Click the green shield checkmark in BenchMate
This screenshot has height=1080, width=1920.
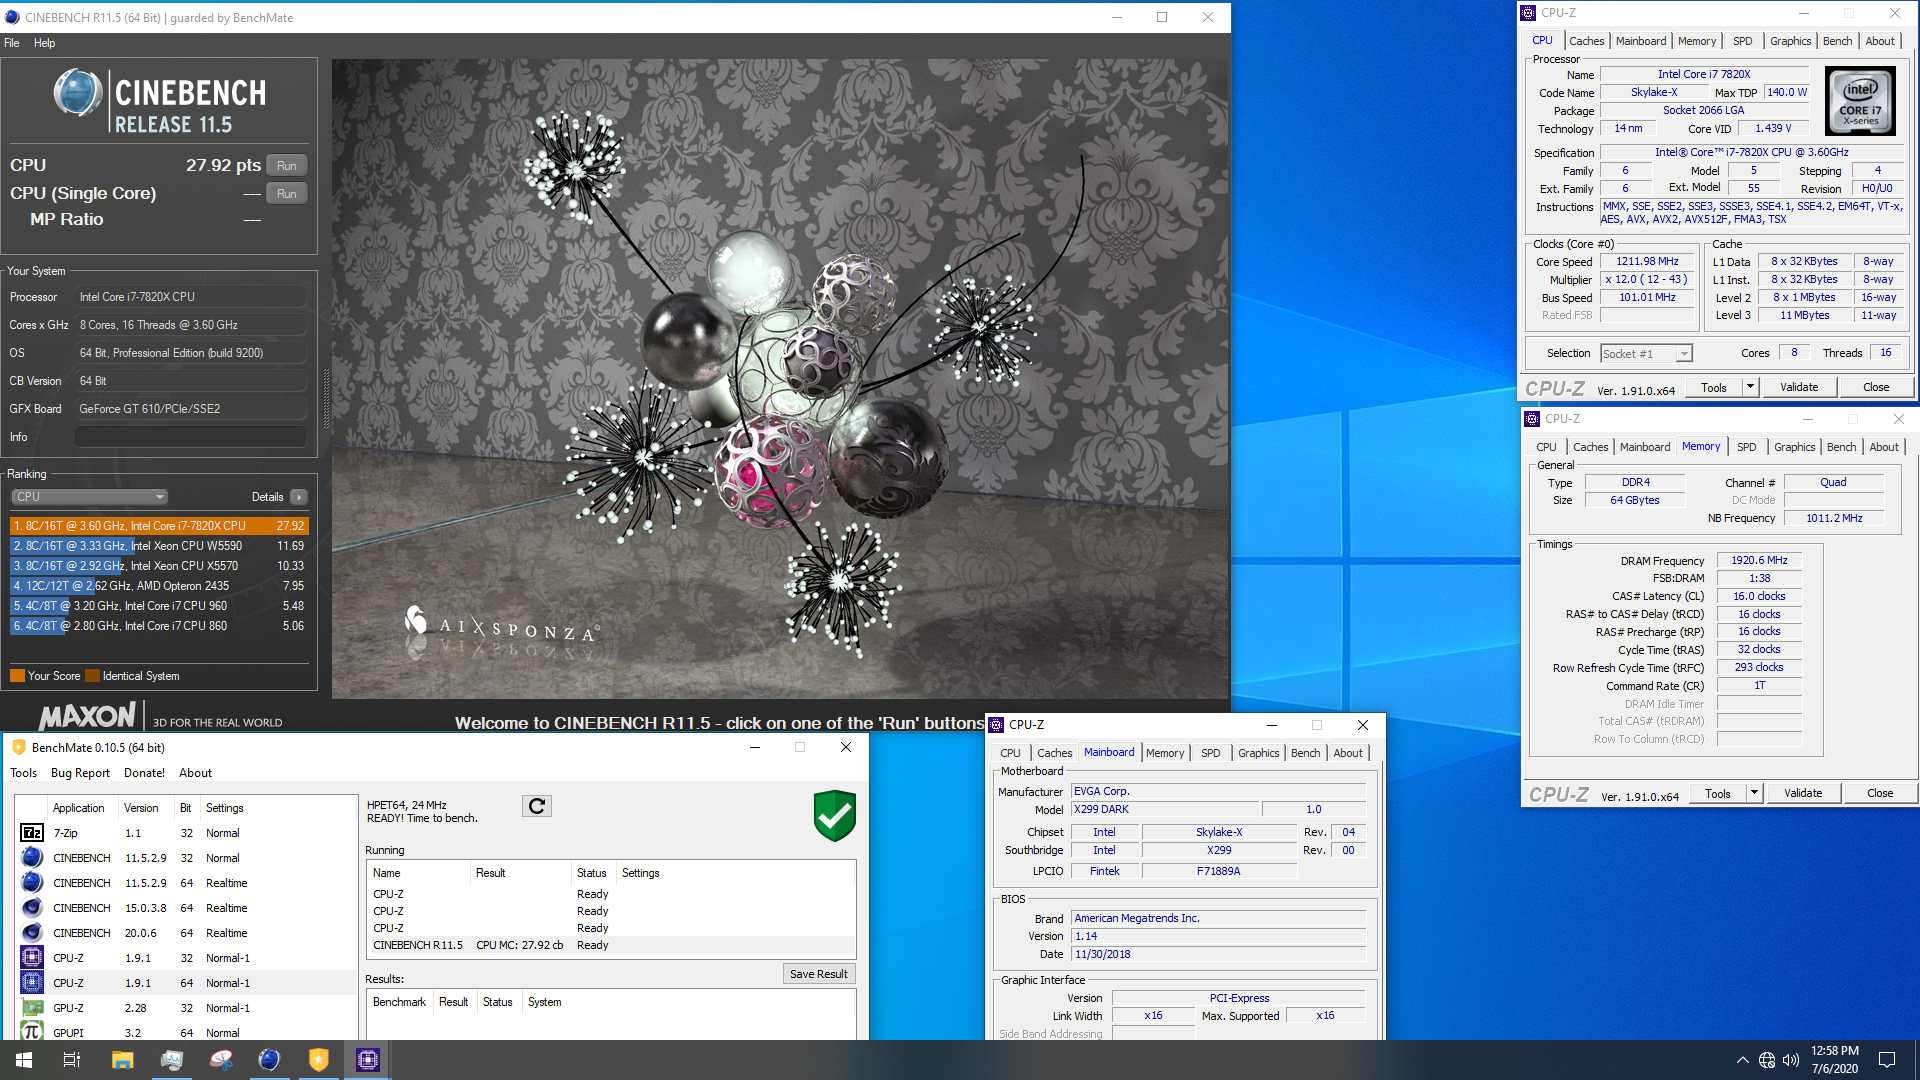pos(834,815)
